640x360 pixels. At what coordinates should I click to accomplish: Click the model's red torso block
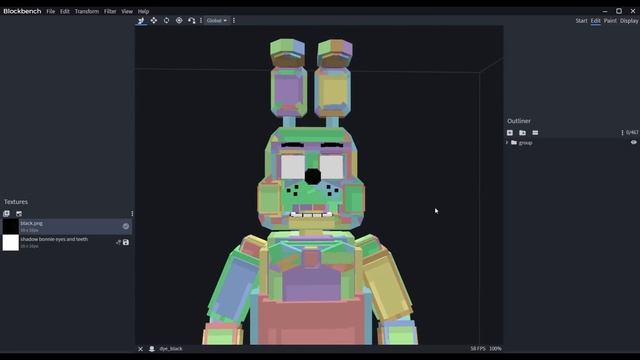[311, 321]
